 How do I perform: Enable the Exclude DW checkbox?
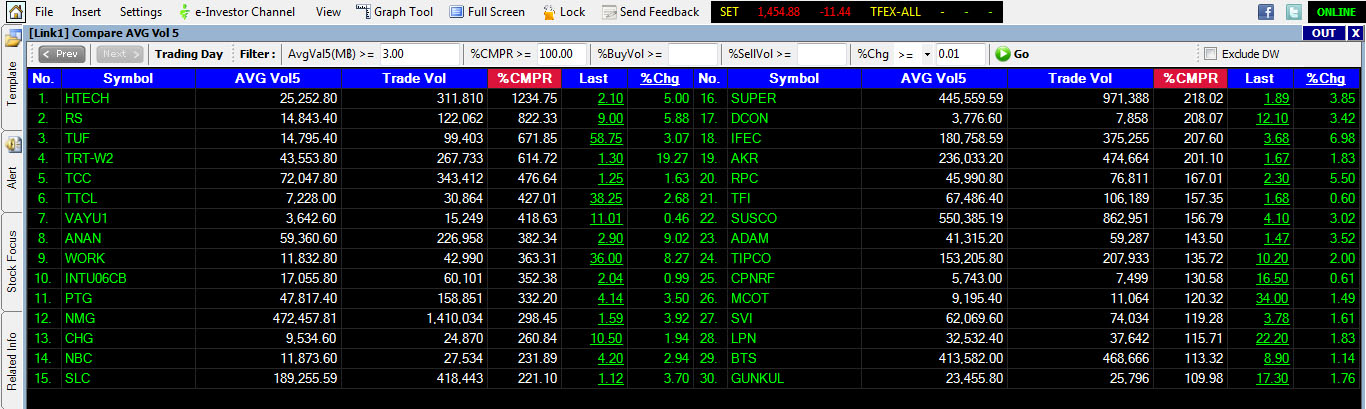pos(1211,54)
